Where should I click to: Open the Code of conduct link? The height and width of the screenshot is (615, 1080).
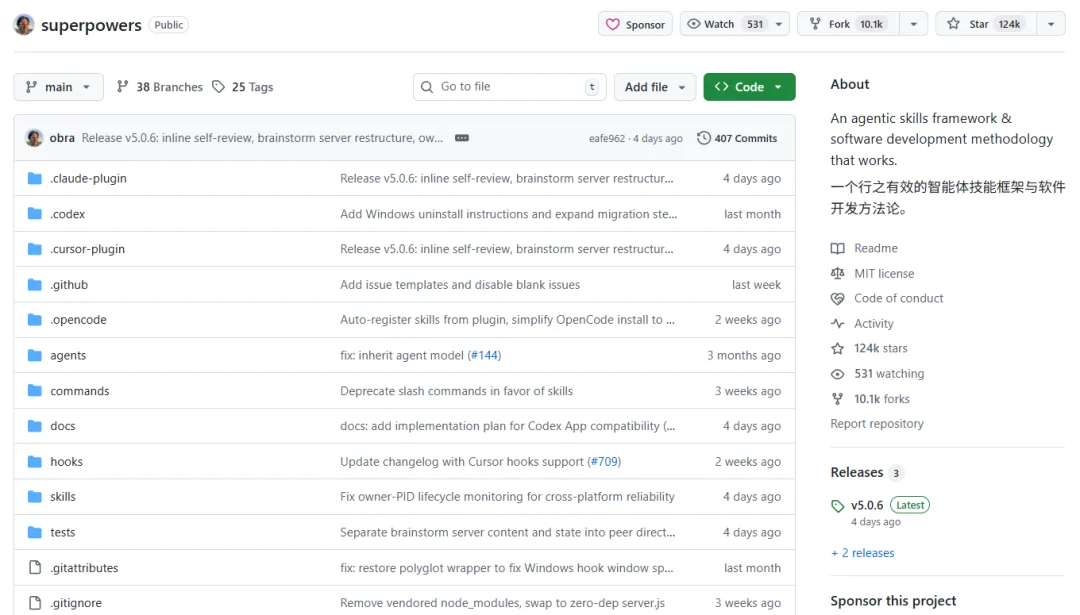[898, 298]
